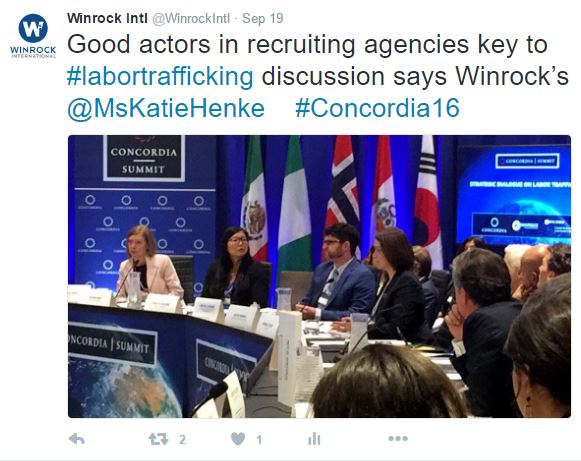Image resolution: width=581 pixels, height=461 pixels.
Task: Retweet using the retweet arrows icon
Action: pos(158,440)
